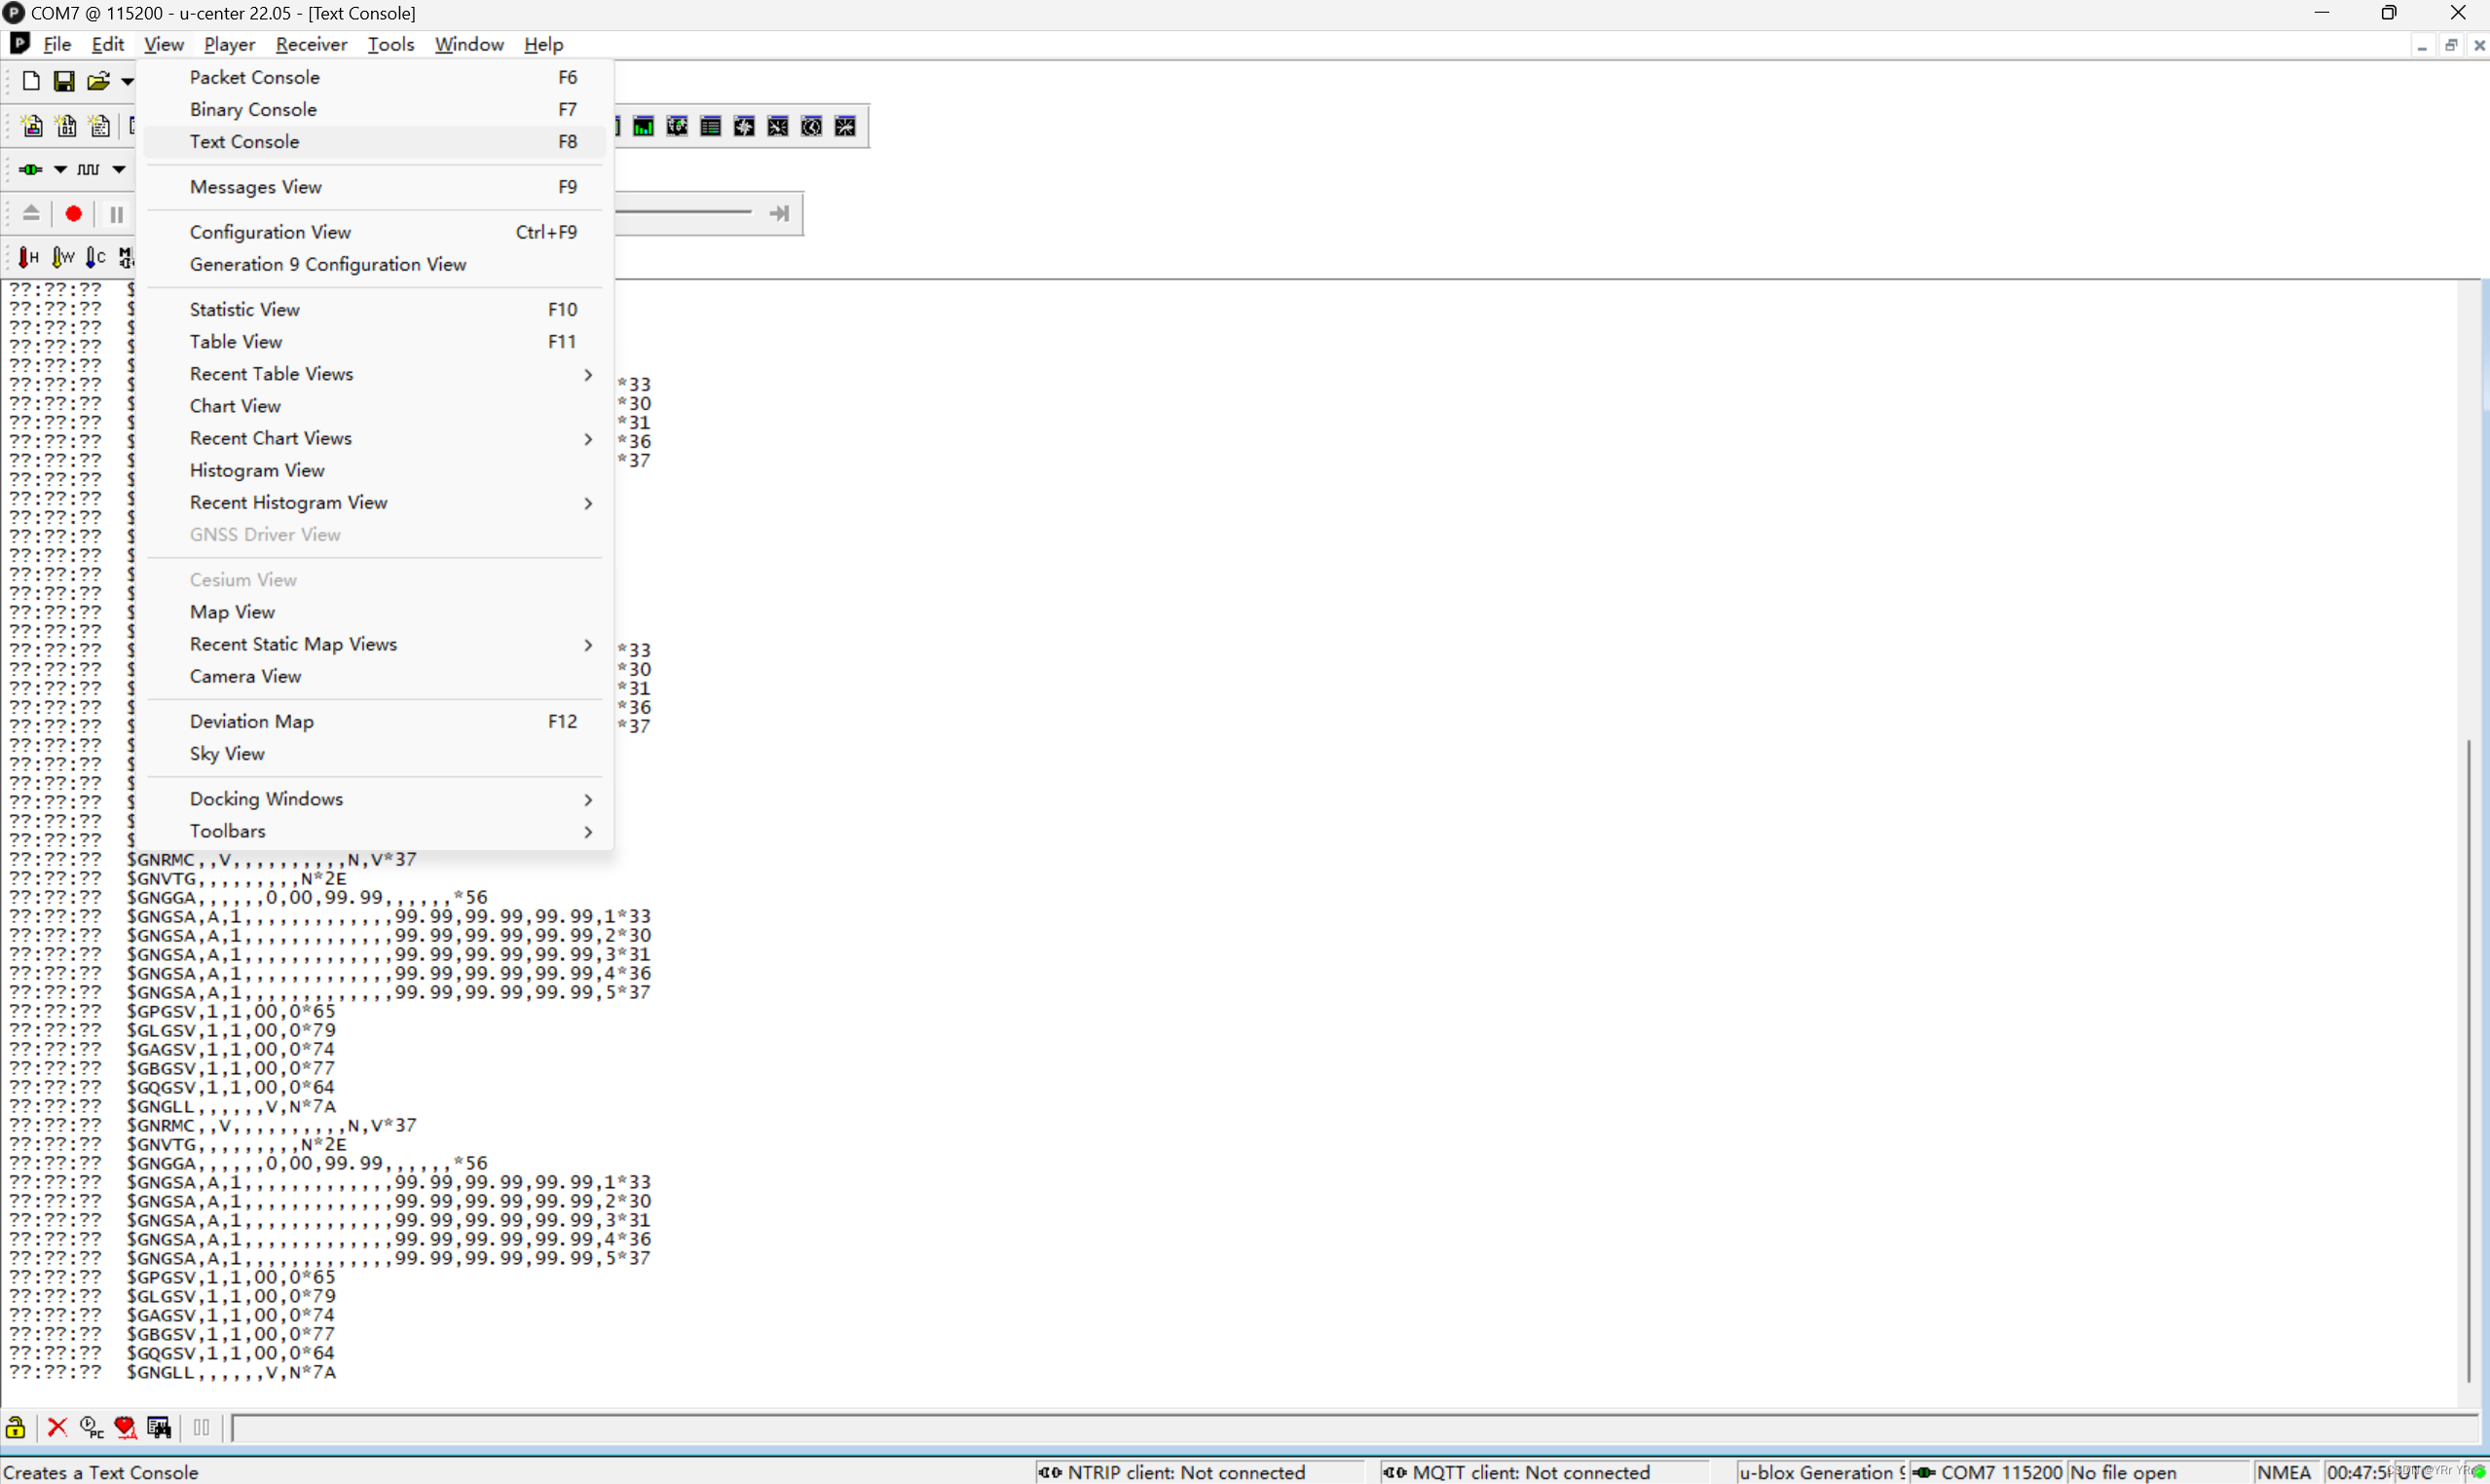The width and height of the screenshot is (2490, 1484).
Task: Click the Coldstart blue thermometer C icon
Action: pos(95,258)
